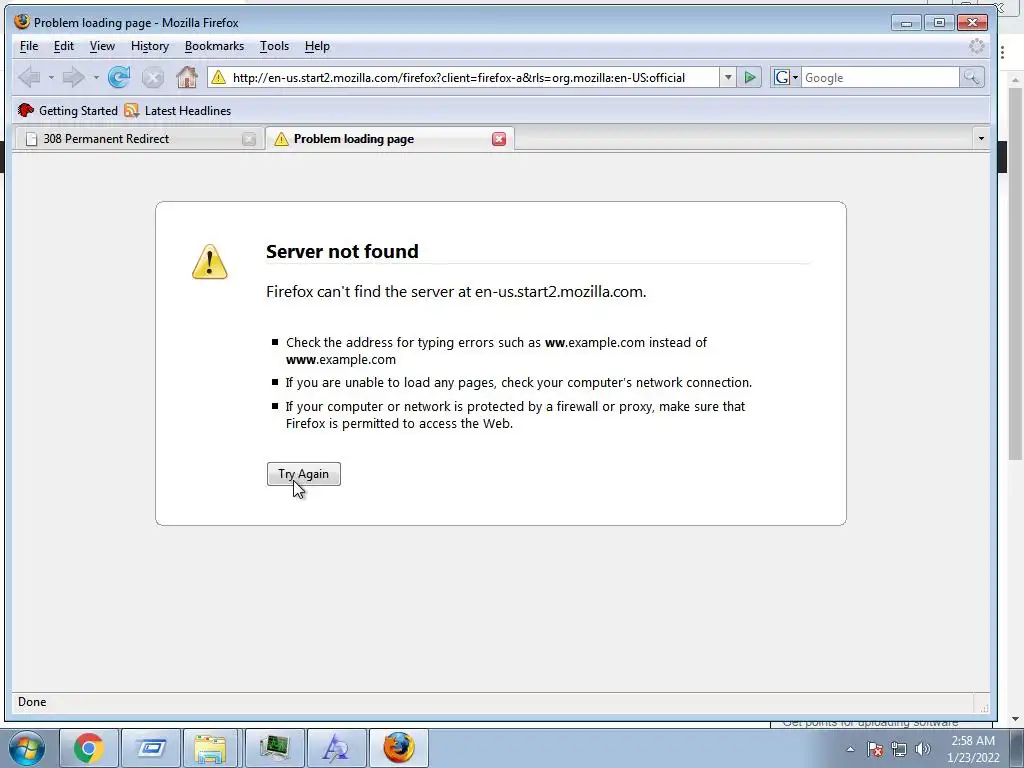This screenshot has width=1024, height=768.
Task: Click the background window's three-dot menu icon
Action: coord(1002,52)
